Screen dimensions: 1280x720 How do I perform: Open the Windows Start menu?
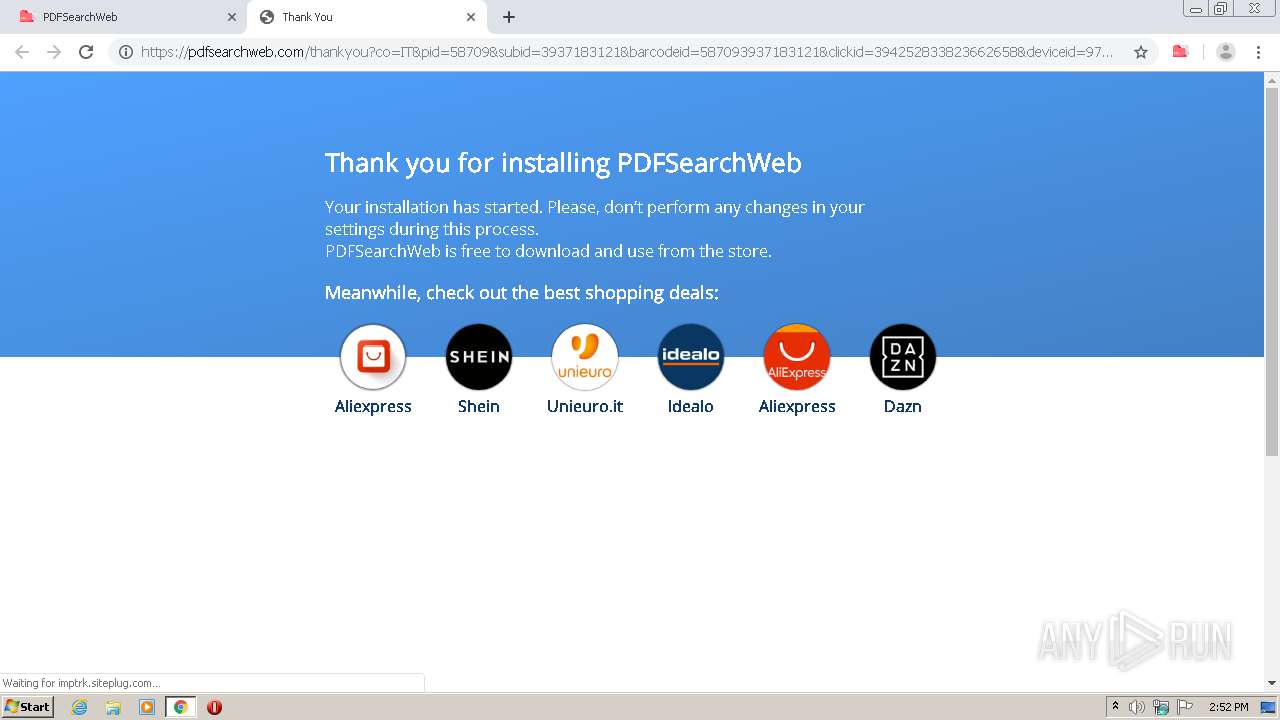tap(28, 707)
